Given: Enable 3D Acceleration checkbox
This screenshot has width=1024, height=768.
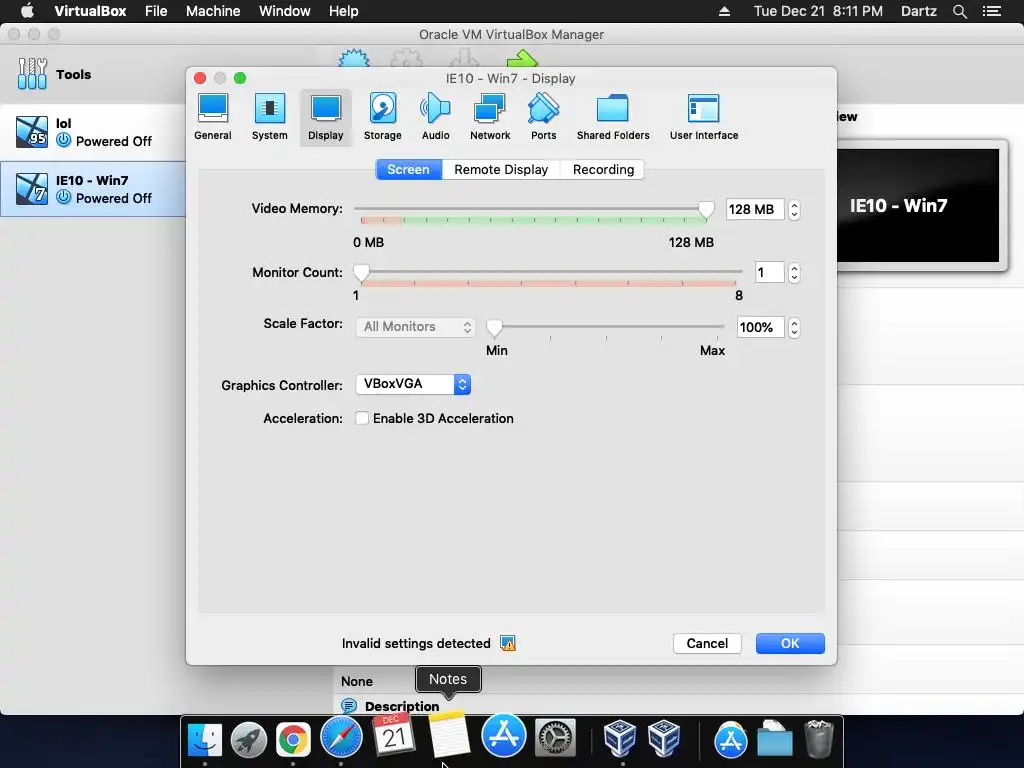Looking at the screenshot, I should pyautogui.click(x=362, y=418).
